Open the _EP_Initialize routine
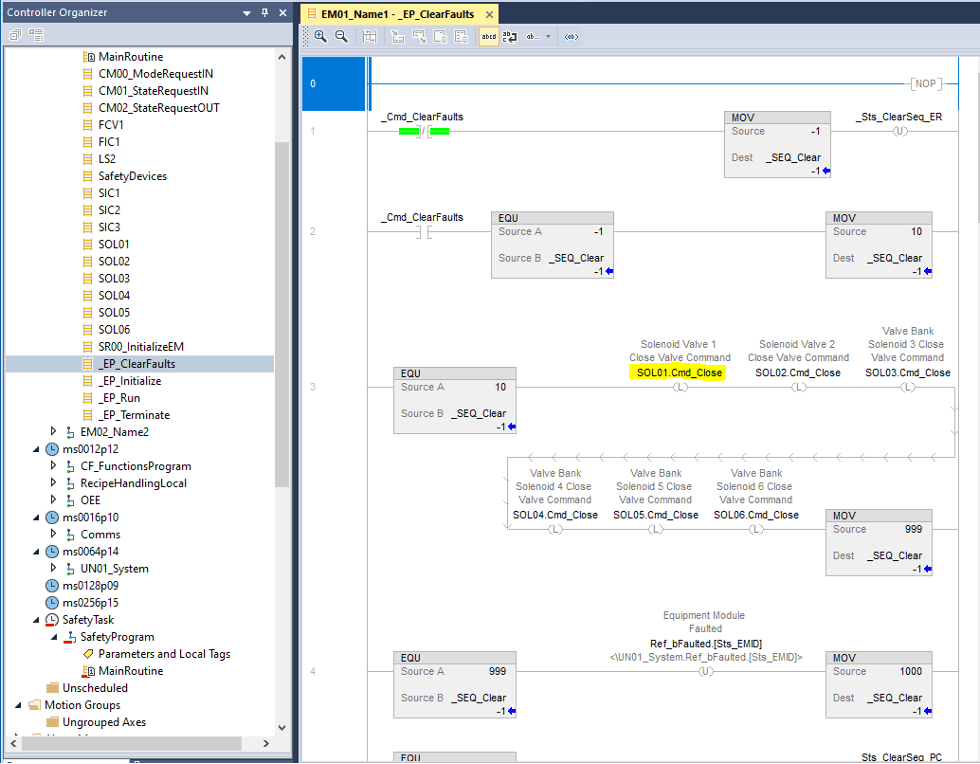980x764 pixels. 129,381
